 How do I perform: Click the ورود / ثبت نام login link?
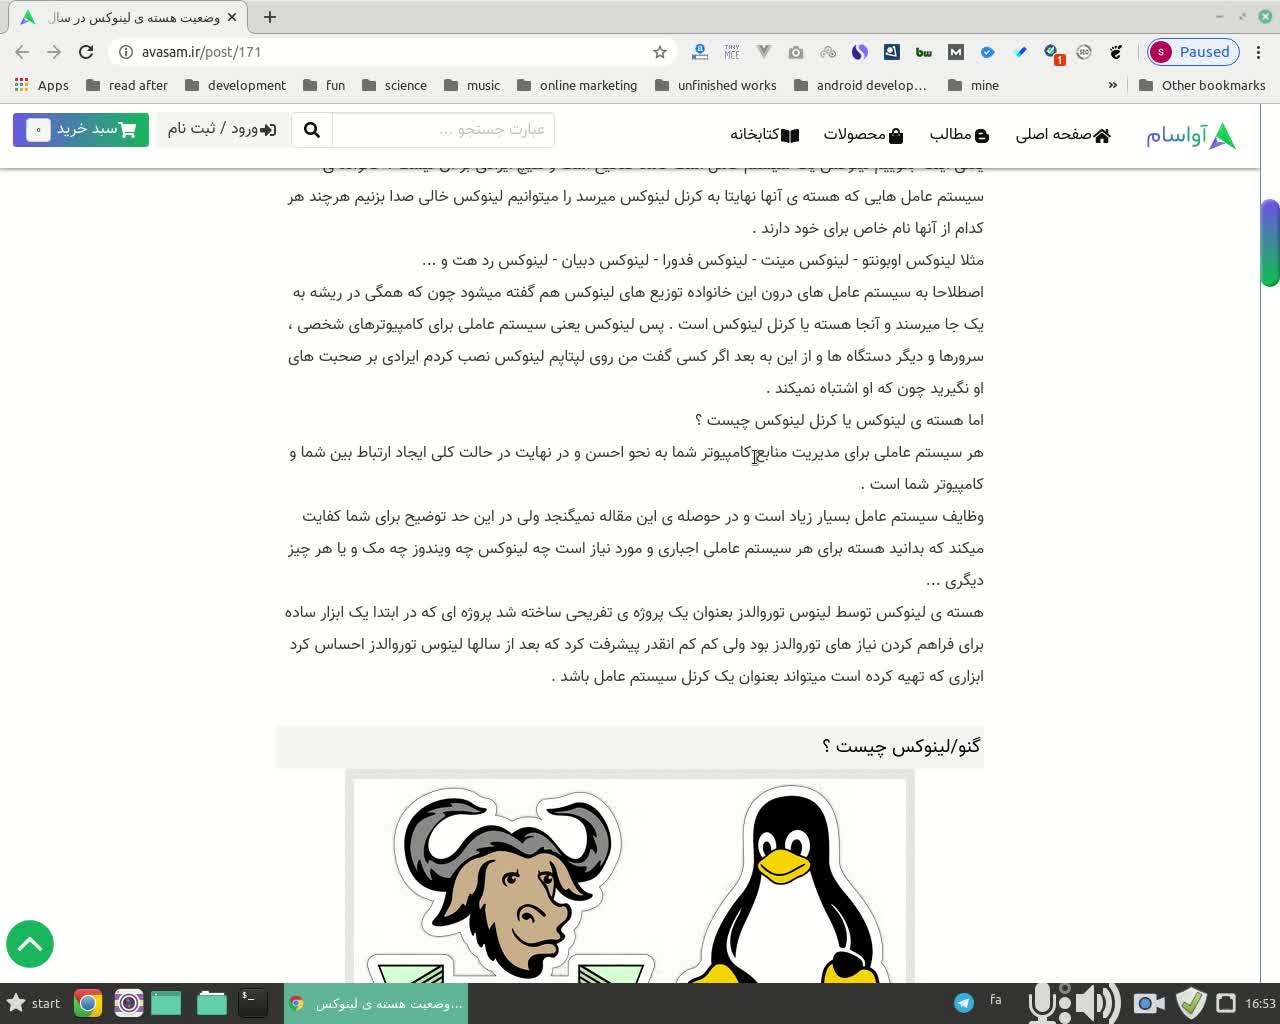pos(221,130)
